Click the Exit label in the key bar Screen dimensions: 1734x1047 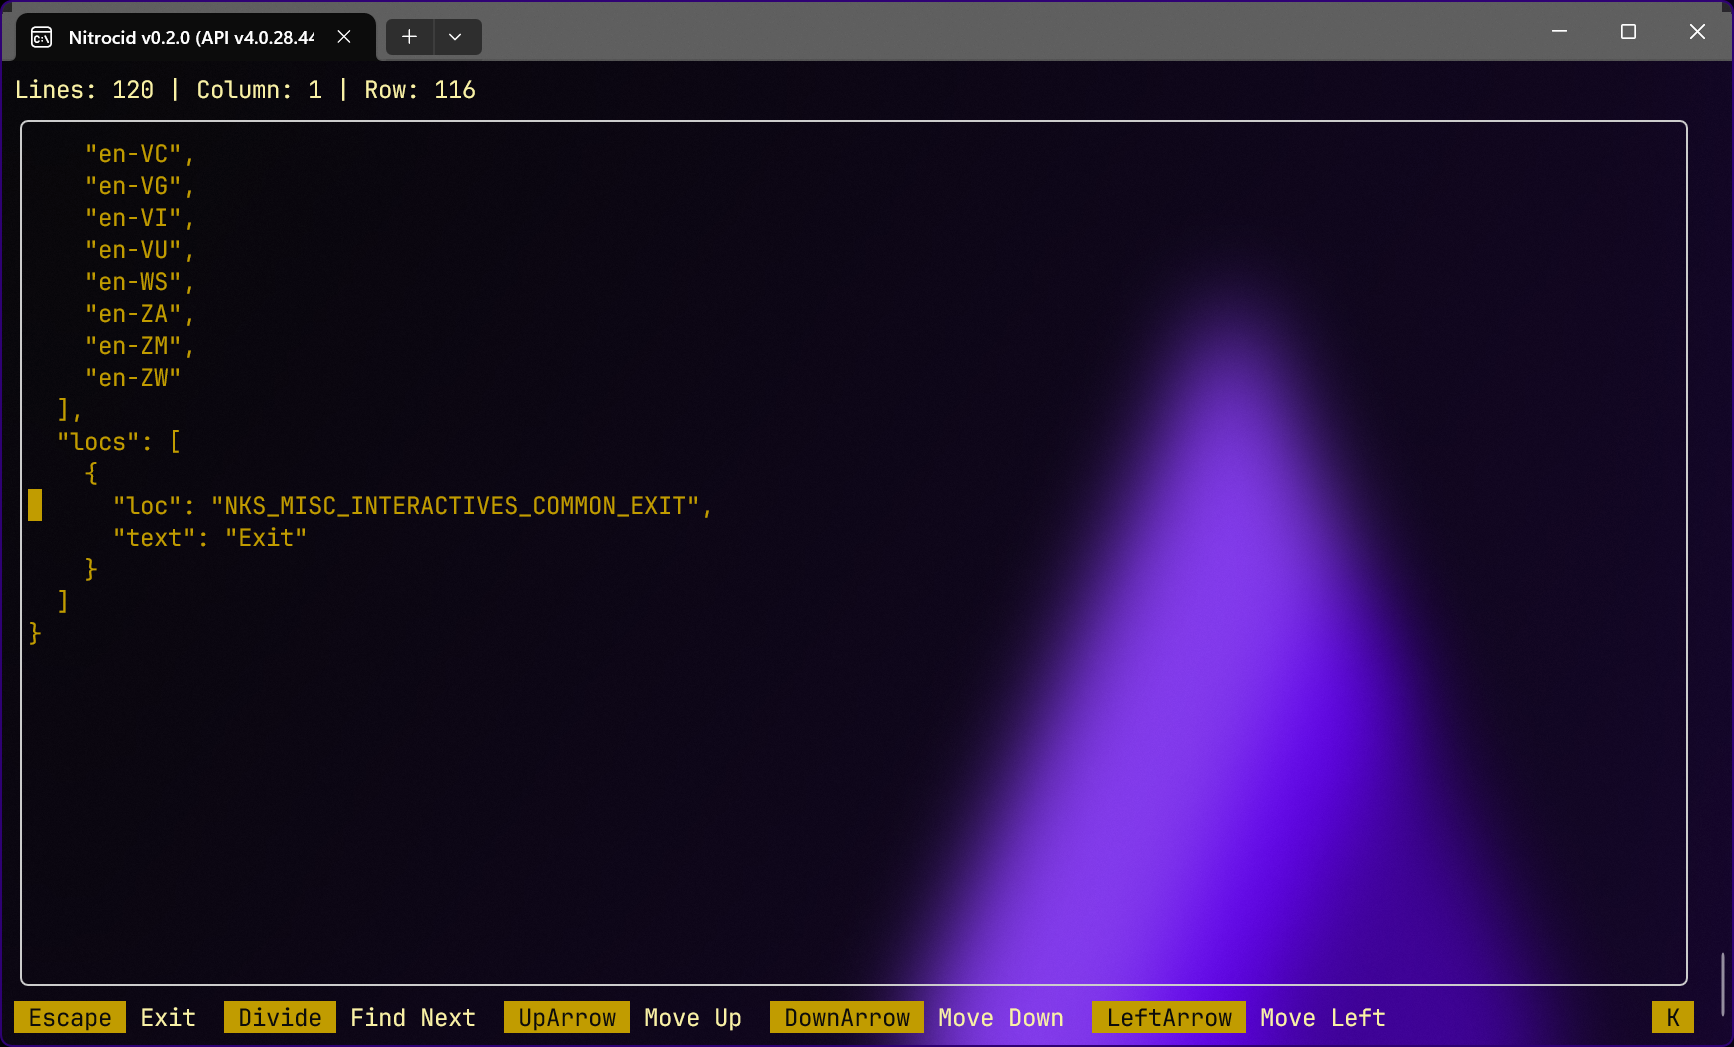[x=168, y=1017]
